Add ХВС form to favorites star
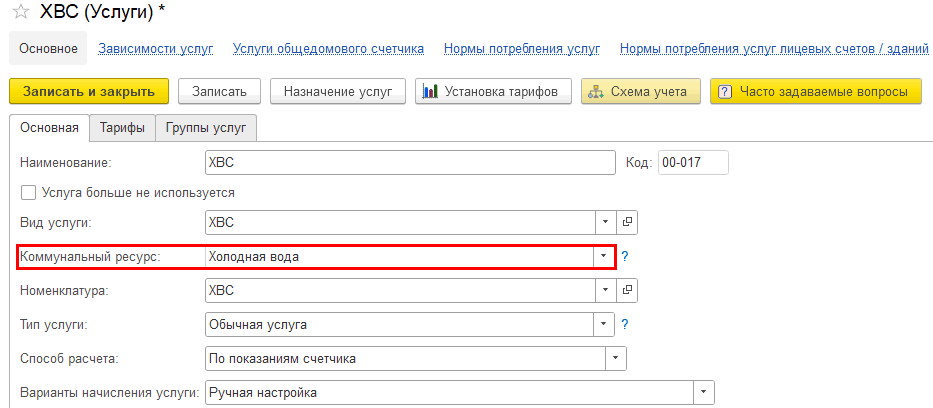Image resolution: width=933 pixels, height=408 pixels. pos(20,15)
